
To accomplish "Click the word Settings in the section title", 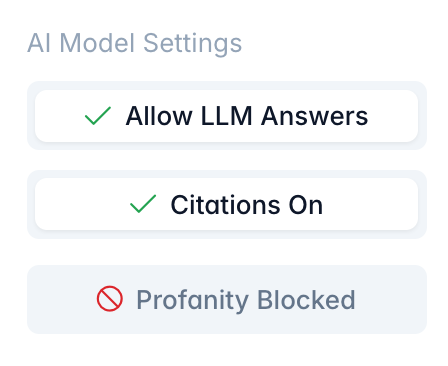I will [193, 44].
